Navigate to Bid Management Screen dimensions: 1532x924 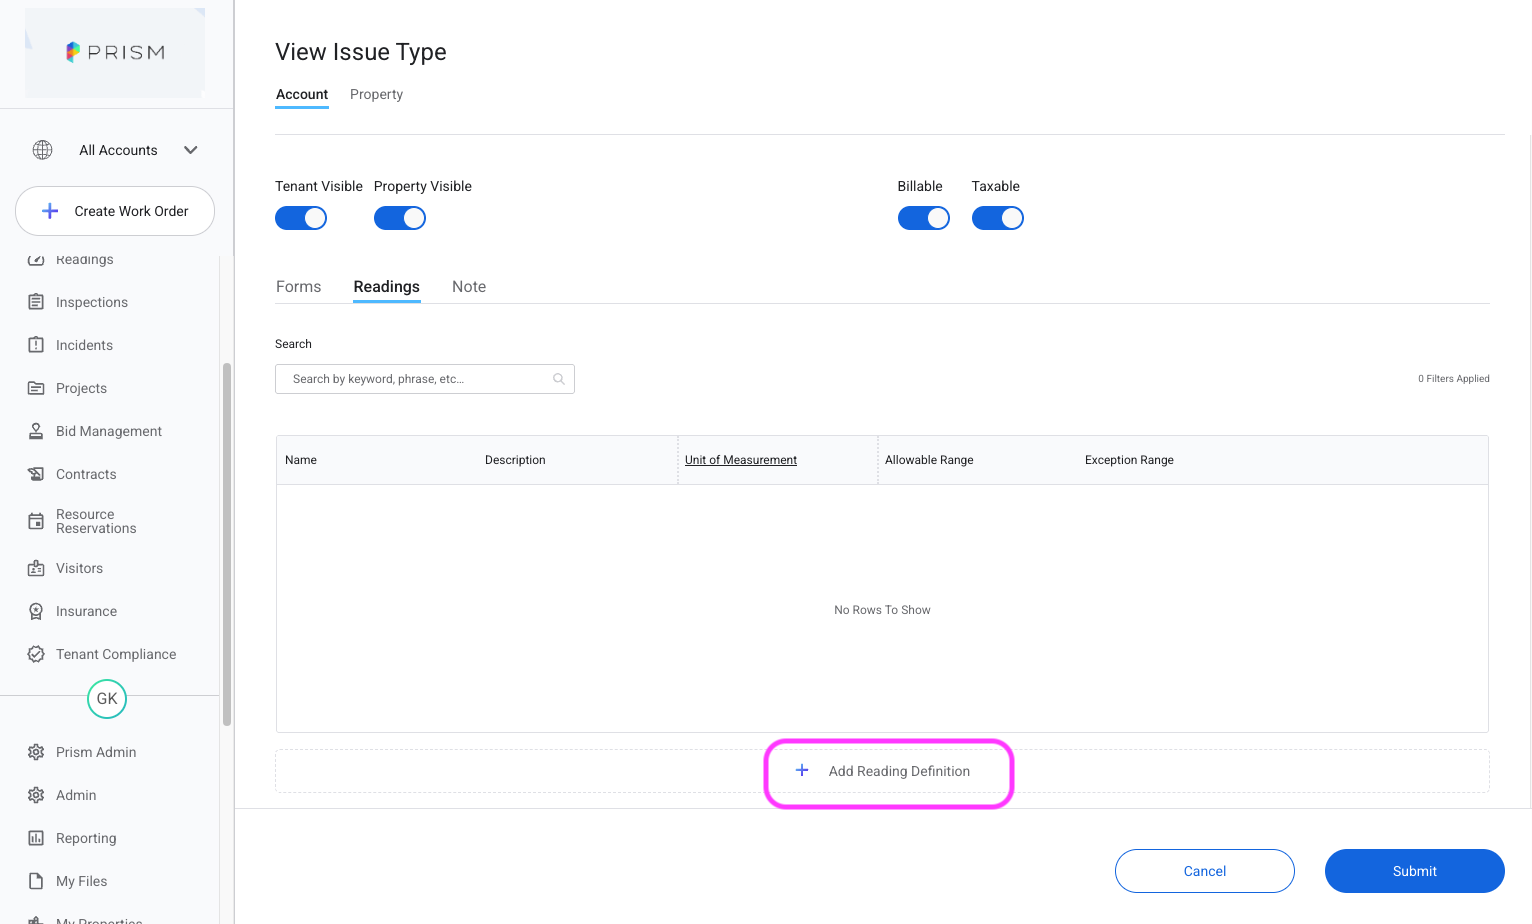tap(108, 431)
